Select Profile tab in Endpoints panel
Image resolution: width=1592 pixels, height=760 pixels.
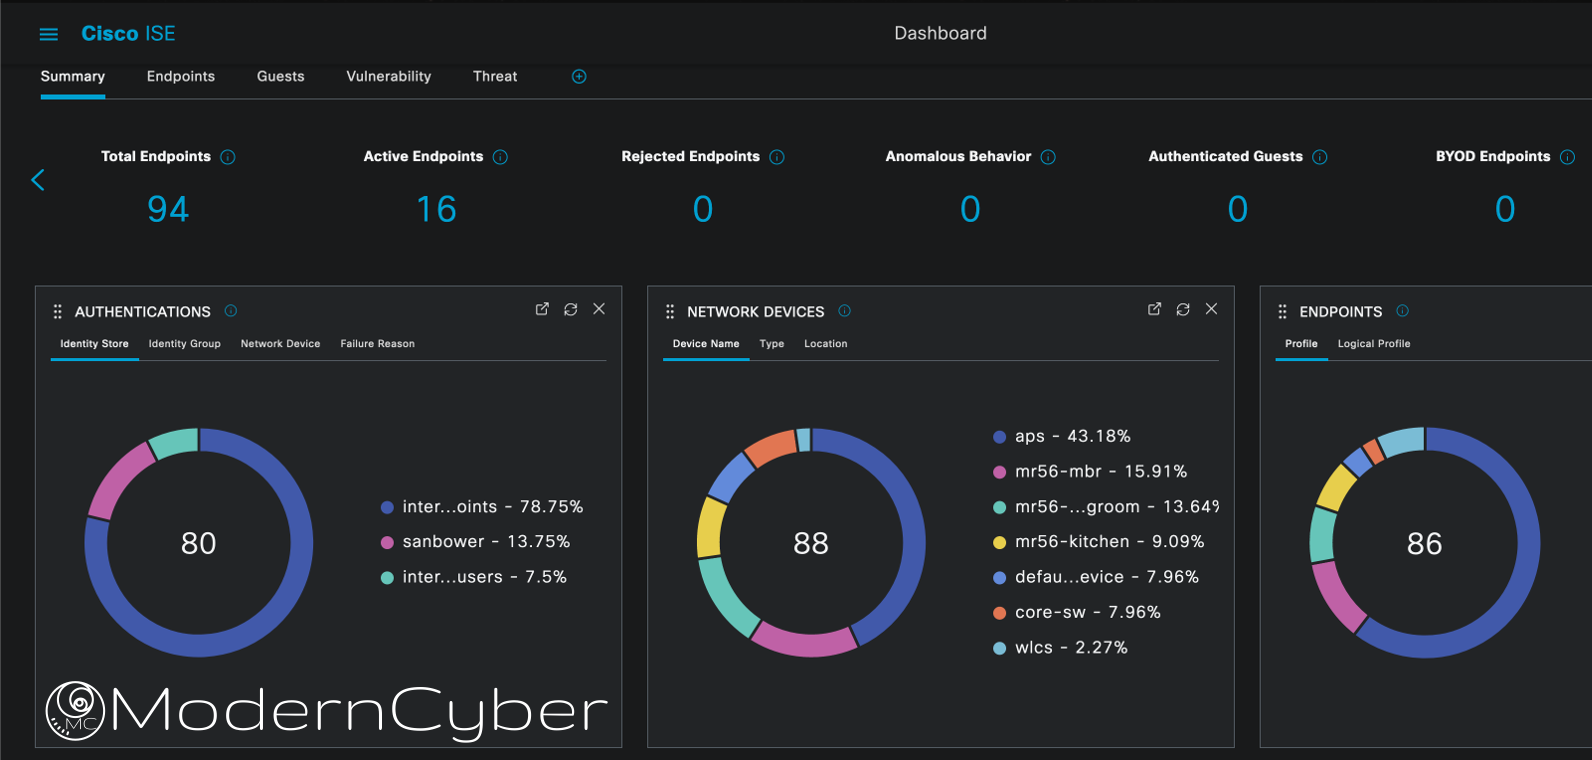(x=1301, y=344)
